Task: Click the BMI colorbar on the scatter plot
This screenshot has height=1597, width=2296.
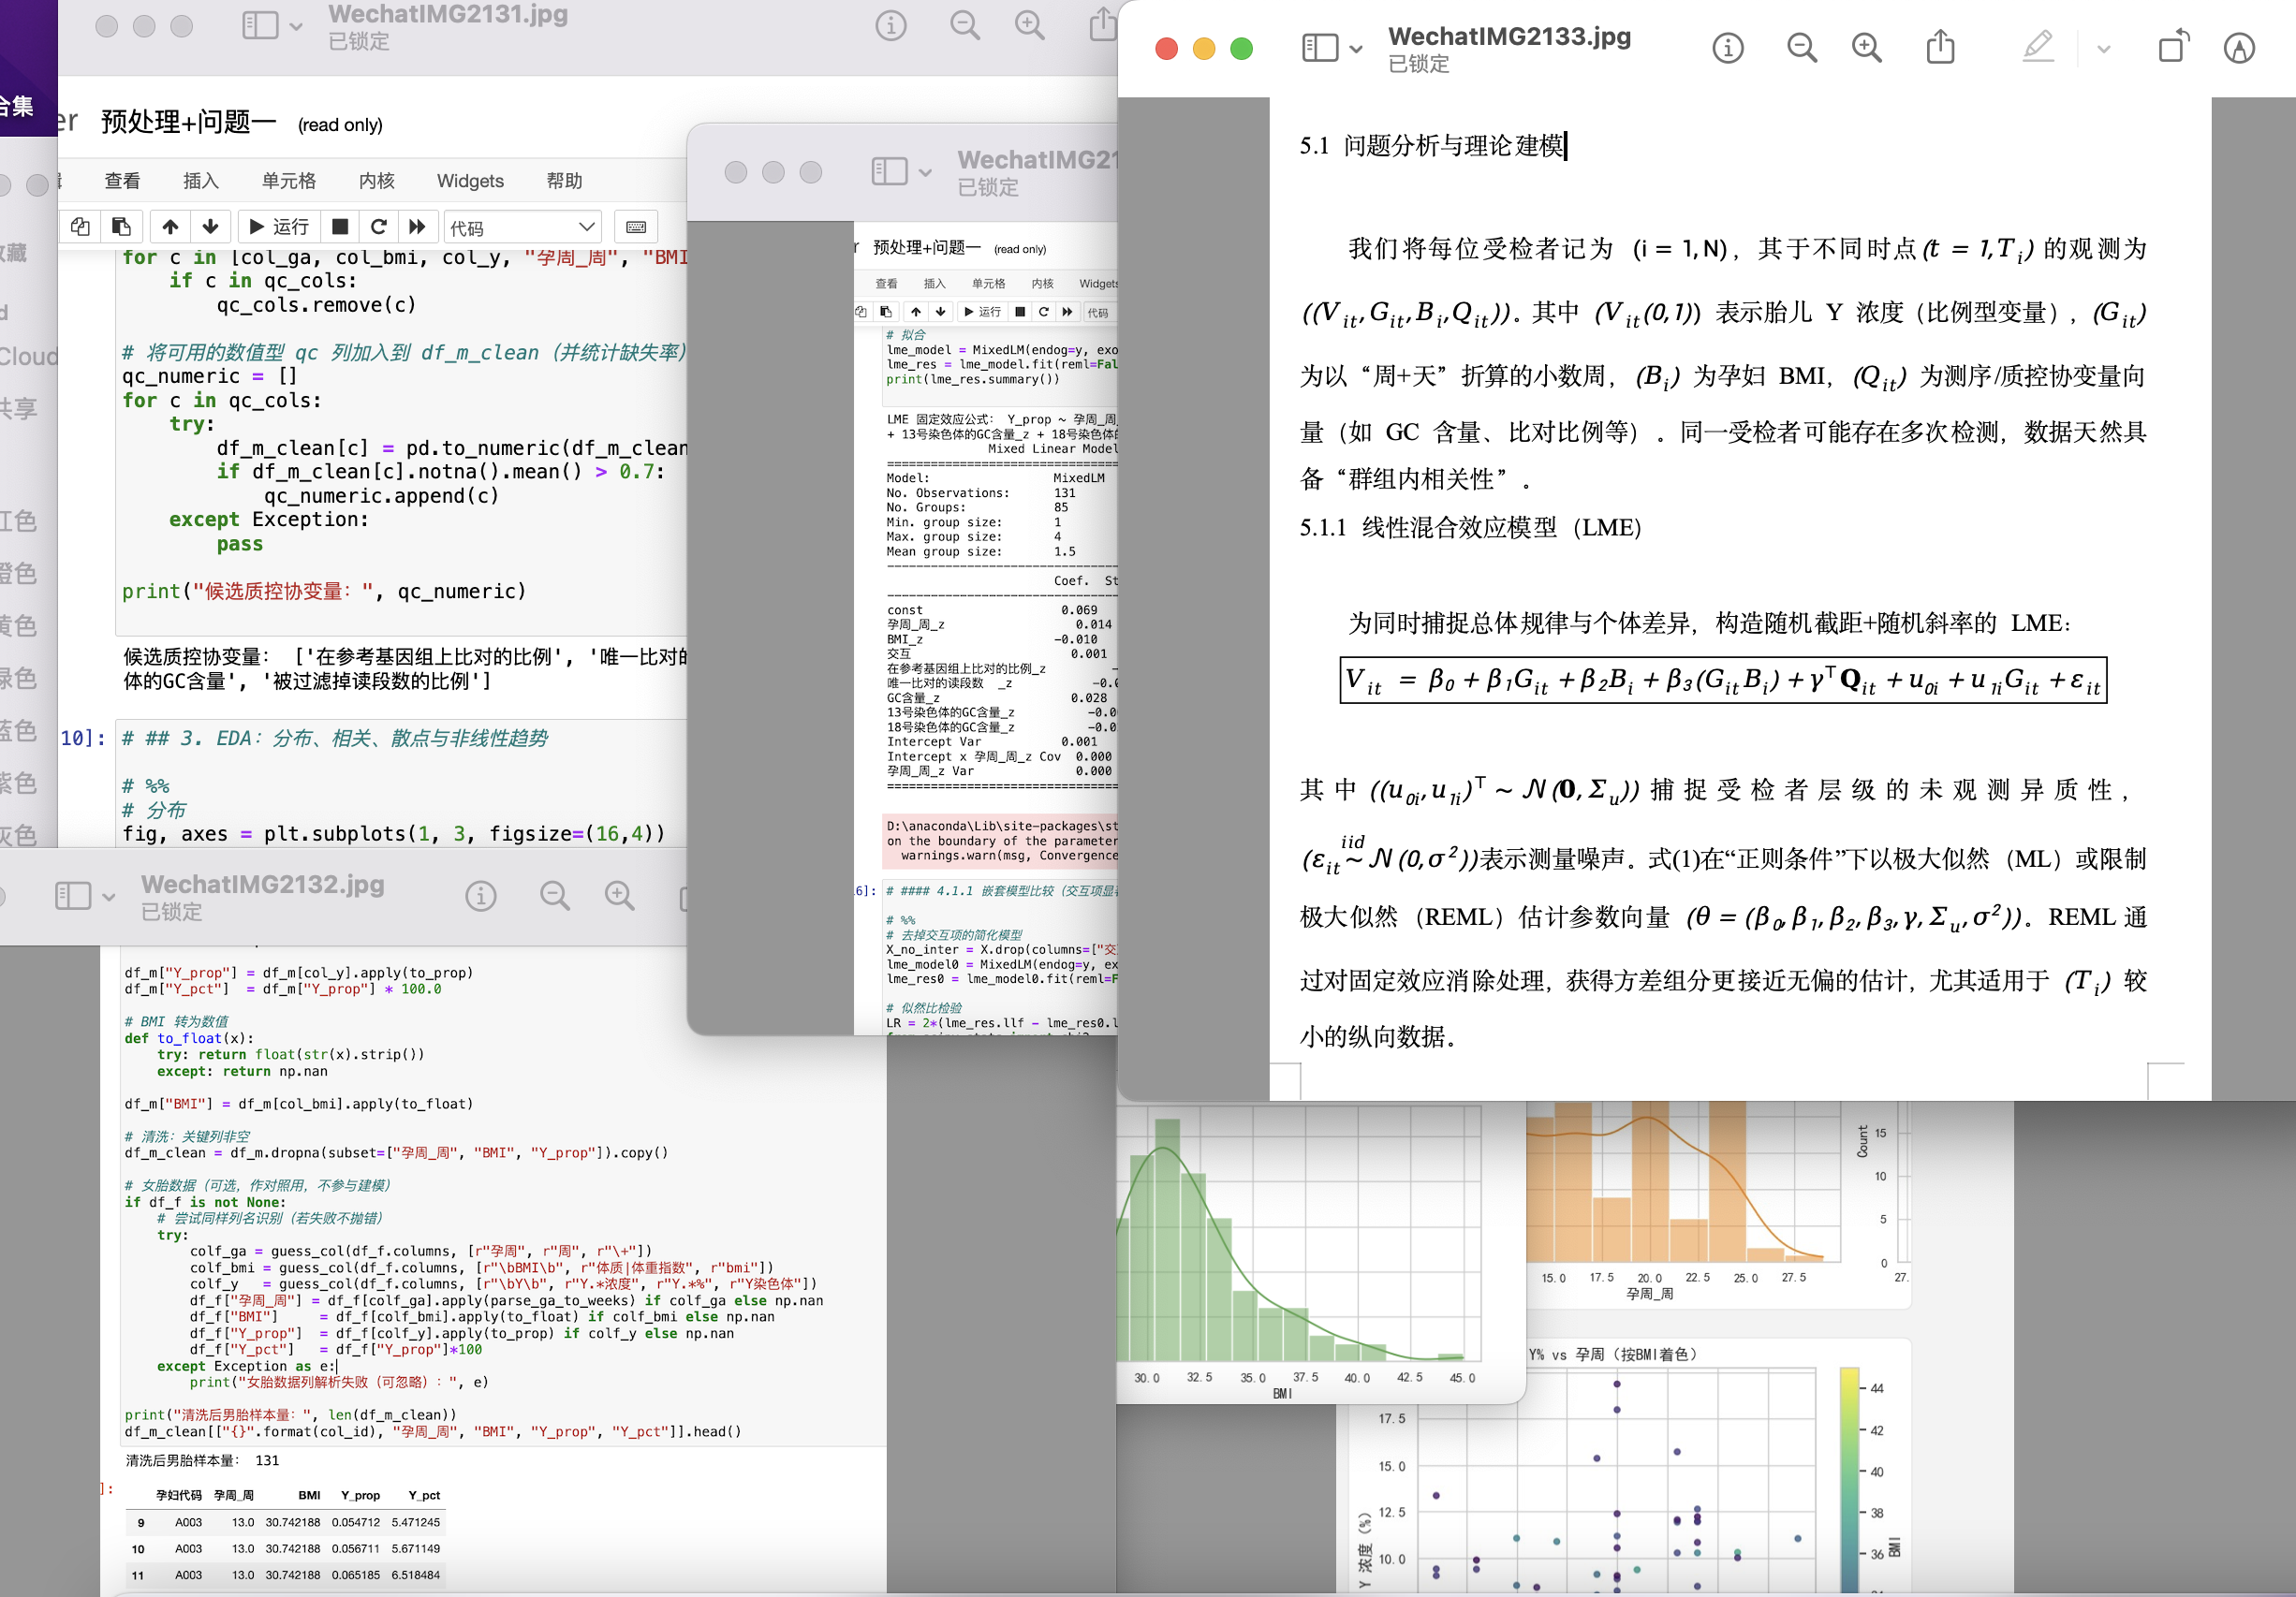Action: click(1849, 1480)
